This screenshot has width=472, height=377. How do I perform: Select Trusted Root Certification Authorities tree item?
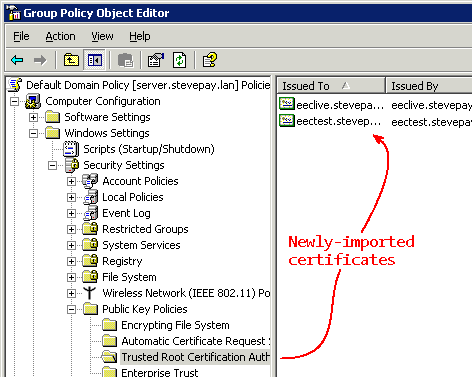coord(195,357)
